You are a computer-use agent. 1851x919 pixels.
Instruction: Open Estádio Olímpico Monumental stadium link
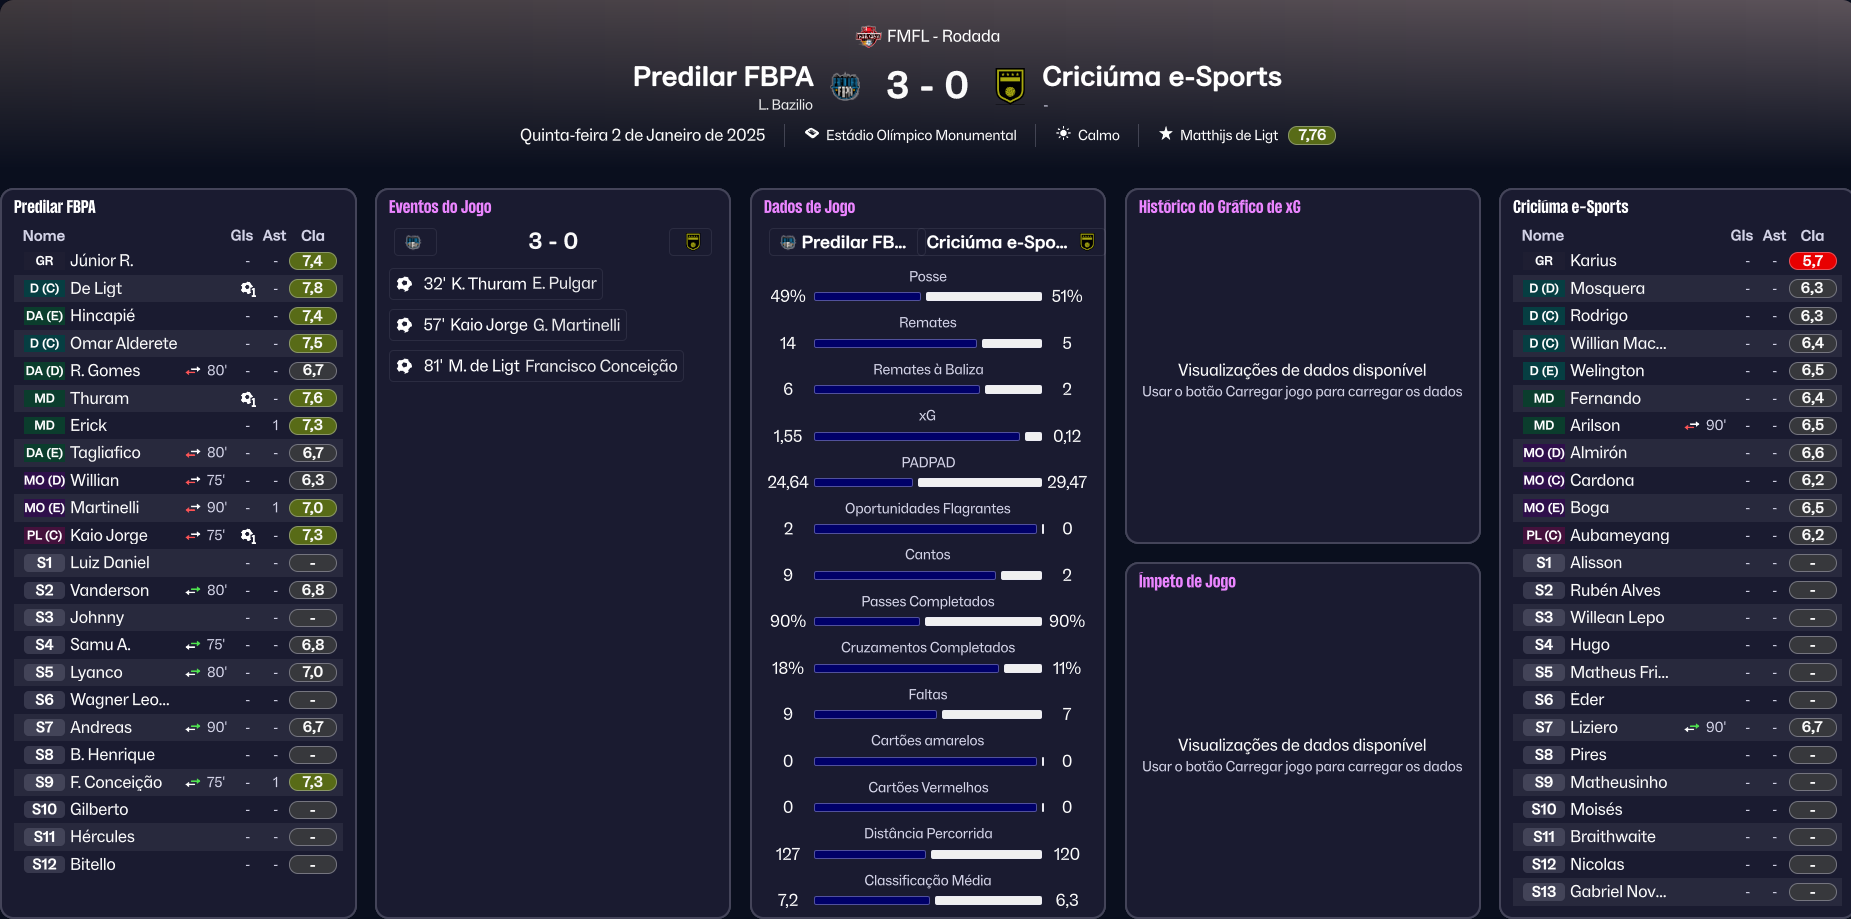[x=920, y=135]
